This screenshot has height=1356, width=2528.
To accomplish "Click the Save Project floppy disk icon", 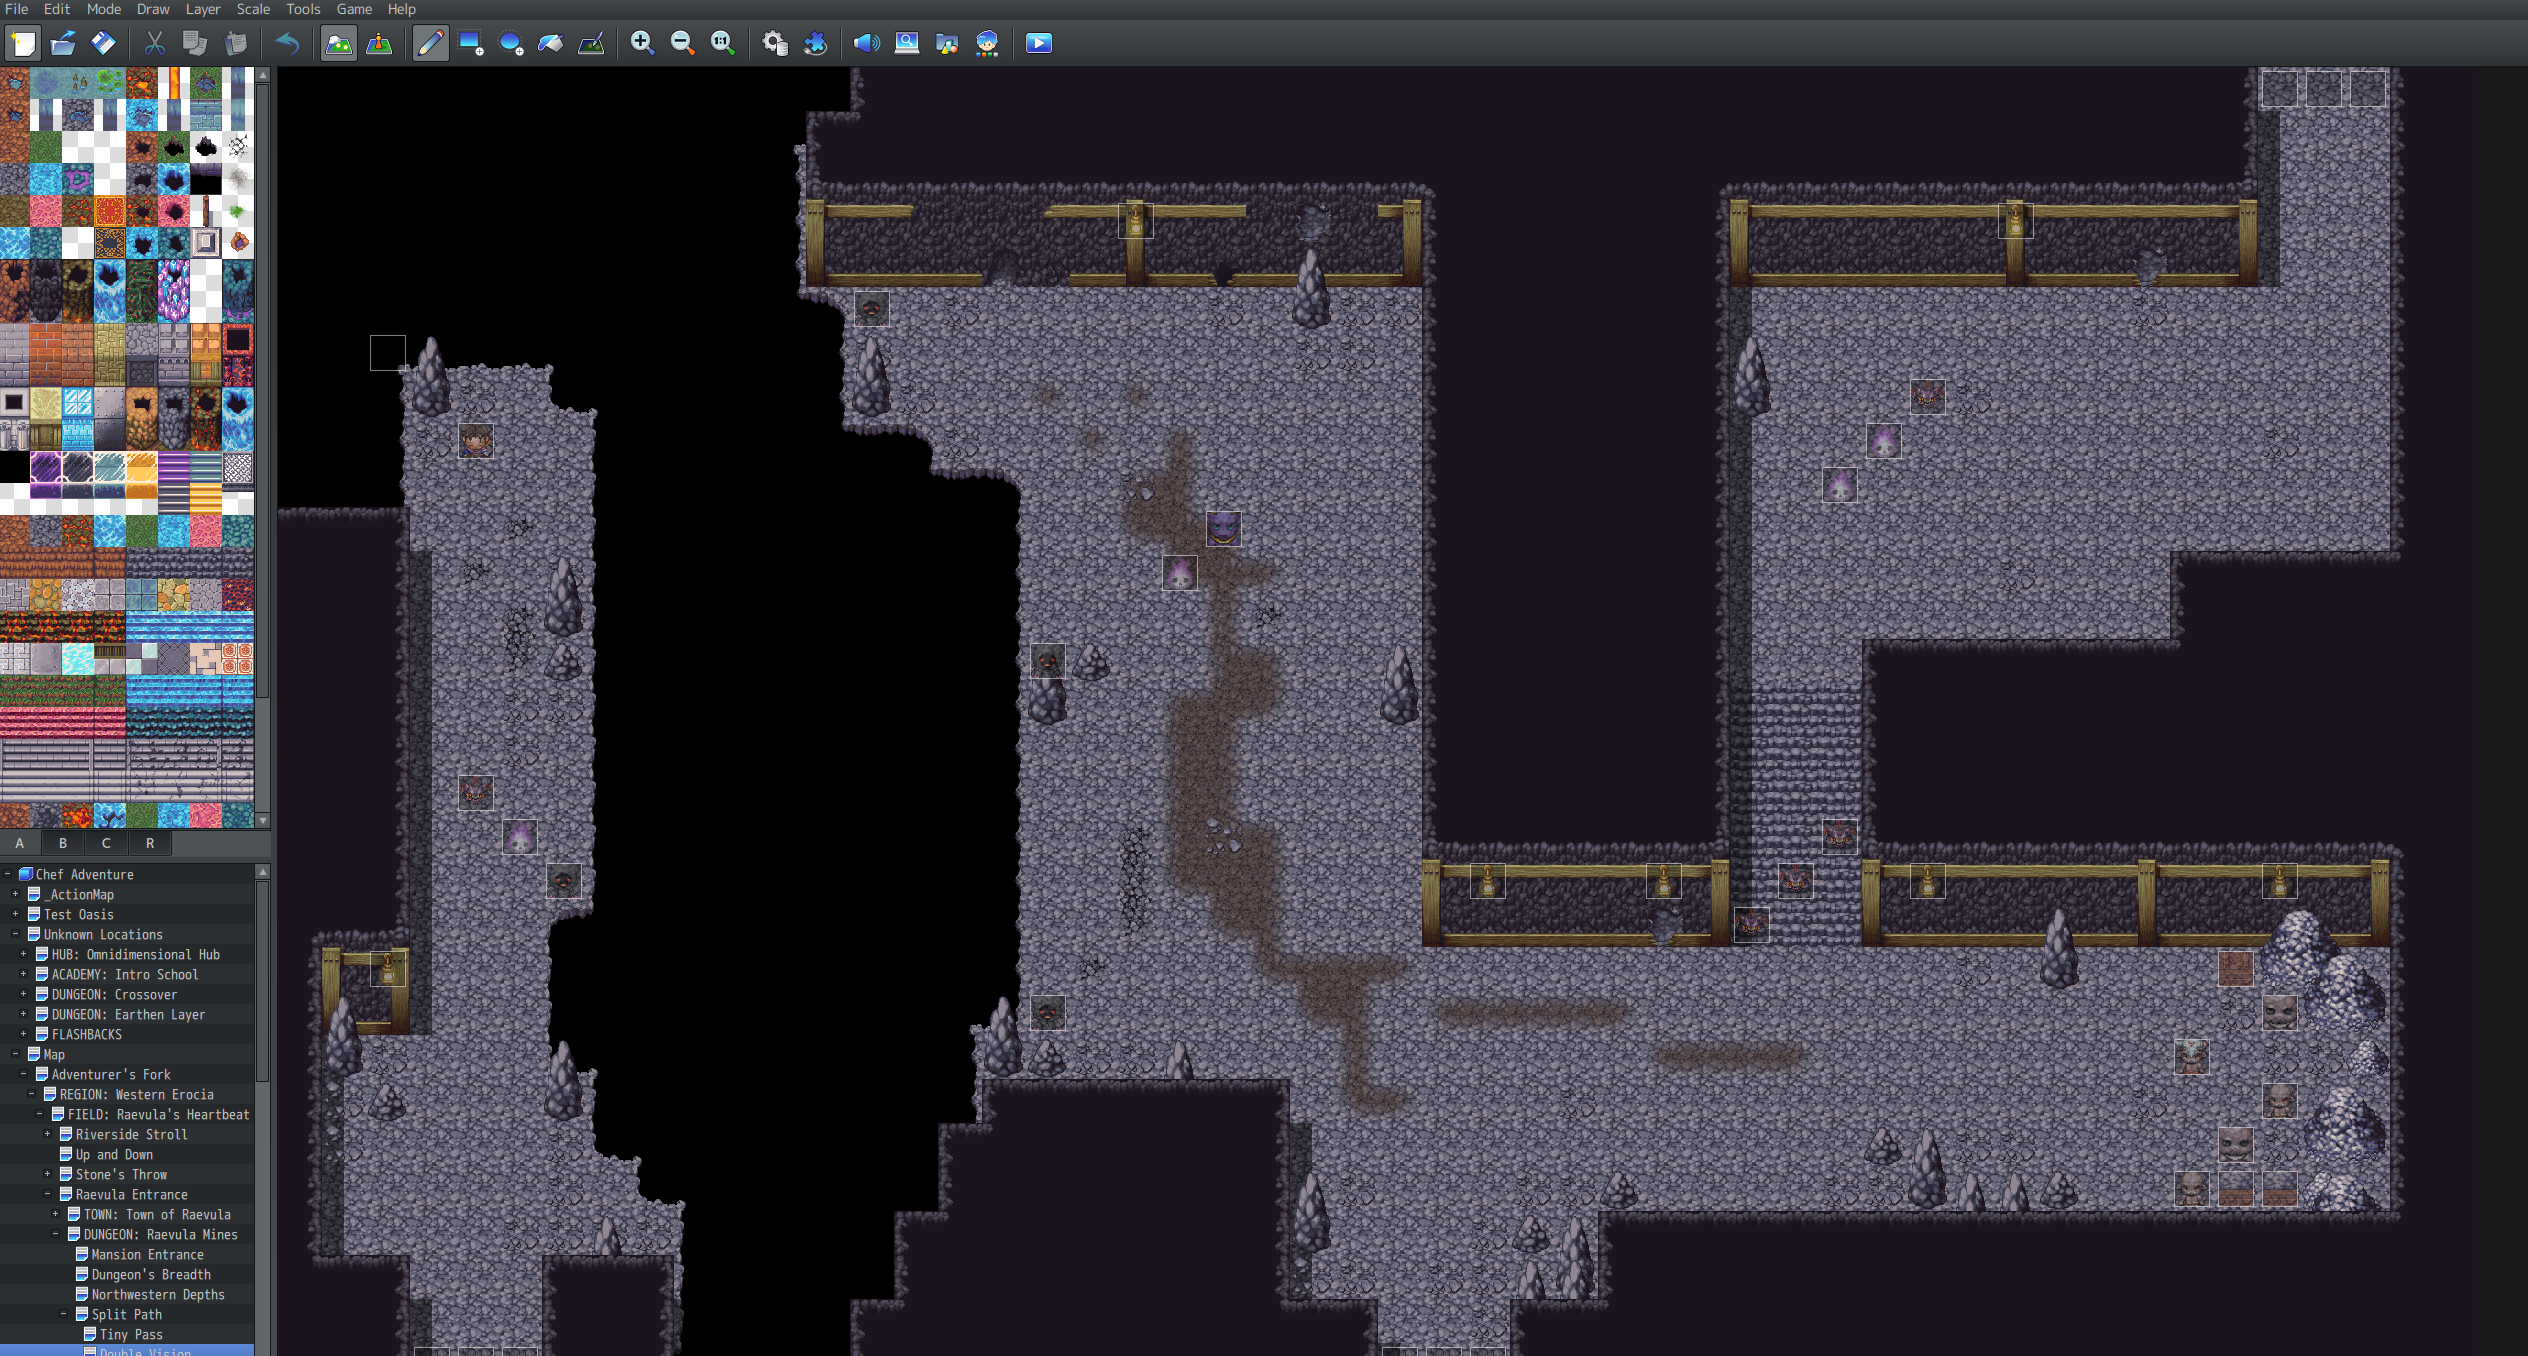I will (104, 43).
